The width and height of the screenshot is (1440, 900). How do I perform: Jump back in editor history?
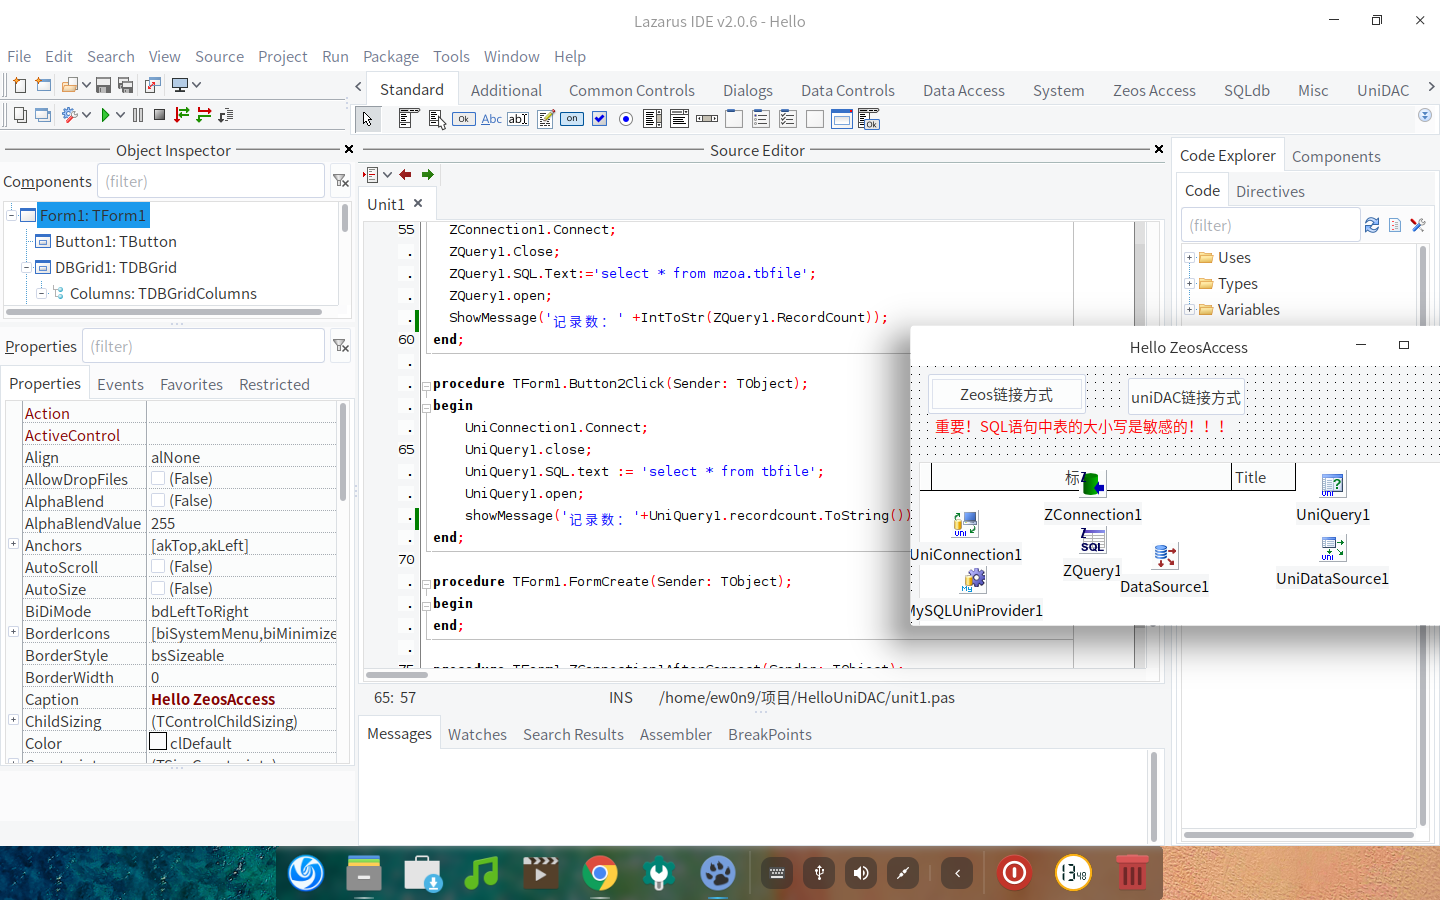405,175
